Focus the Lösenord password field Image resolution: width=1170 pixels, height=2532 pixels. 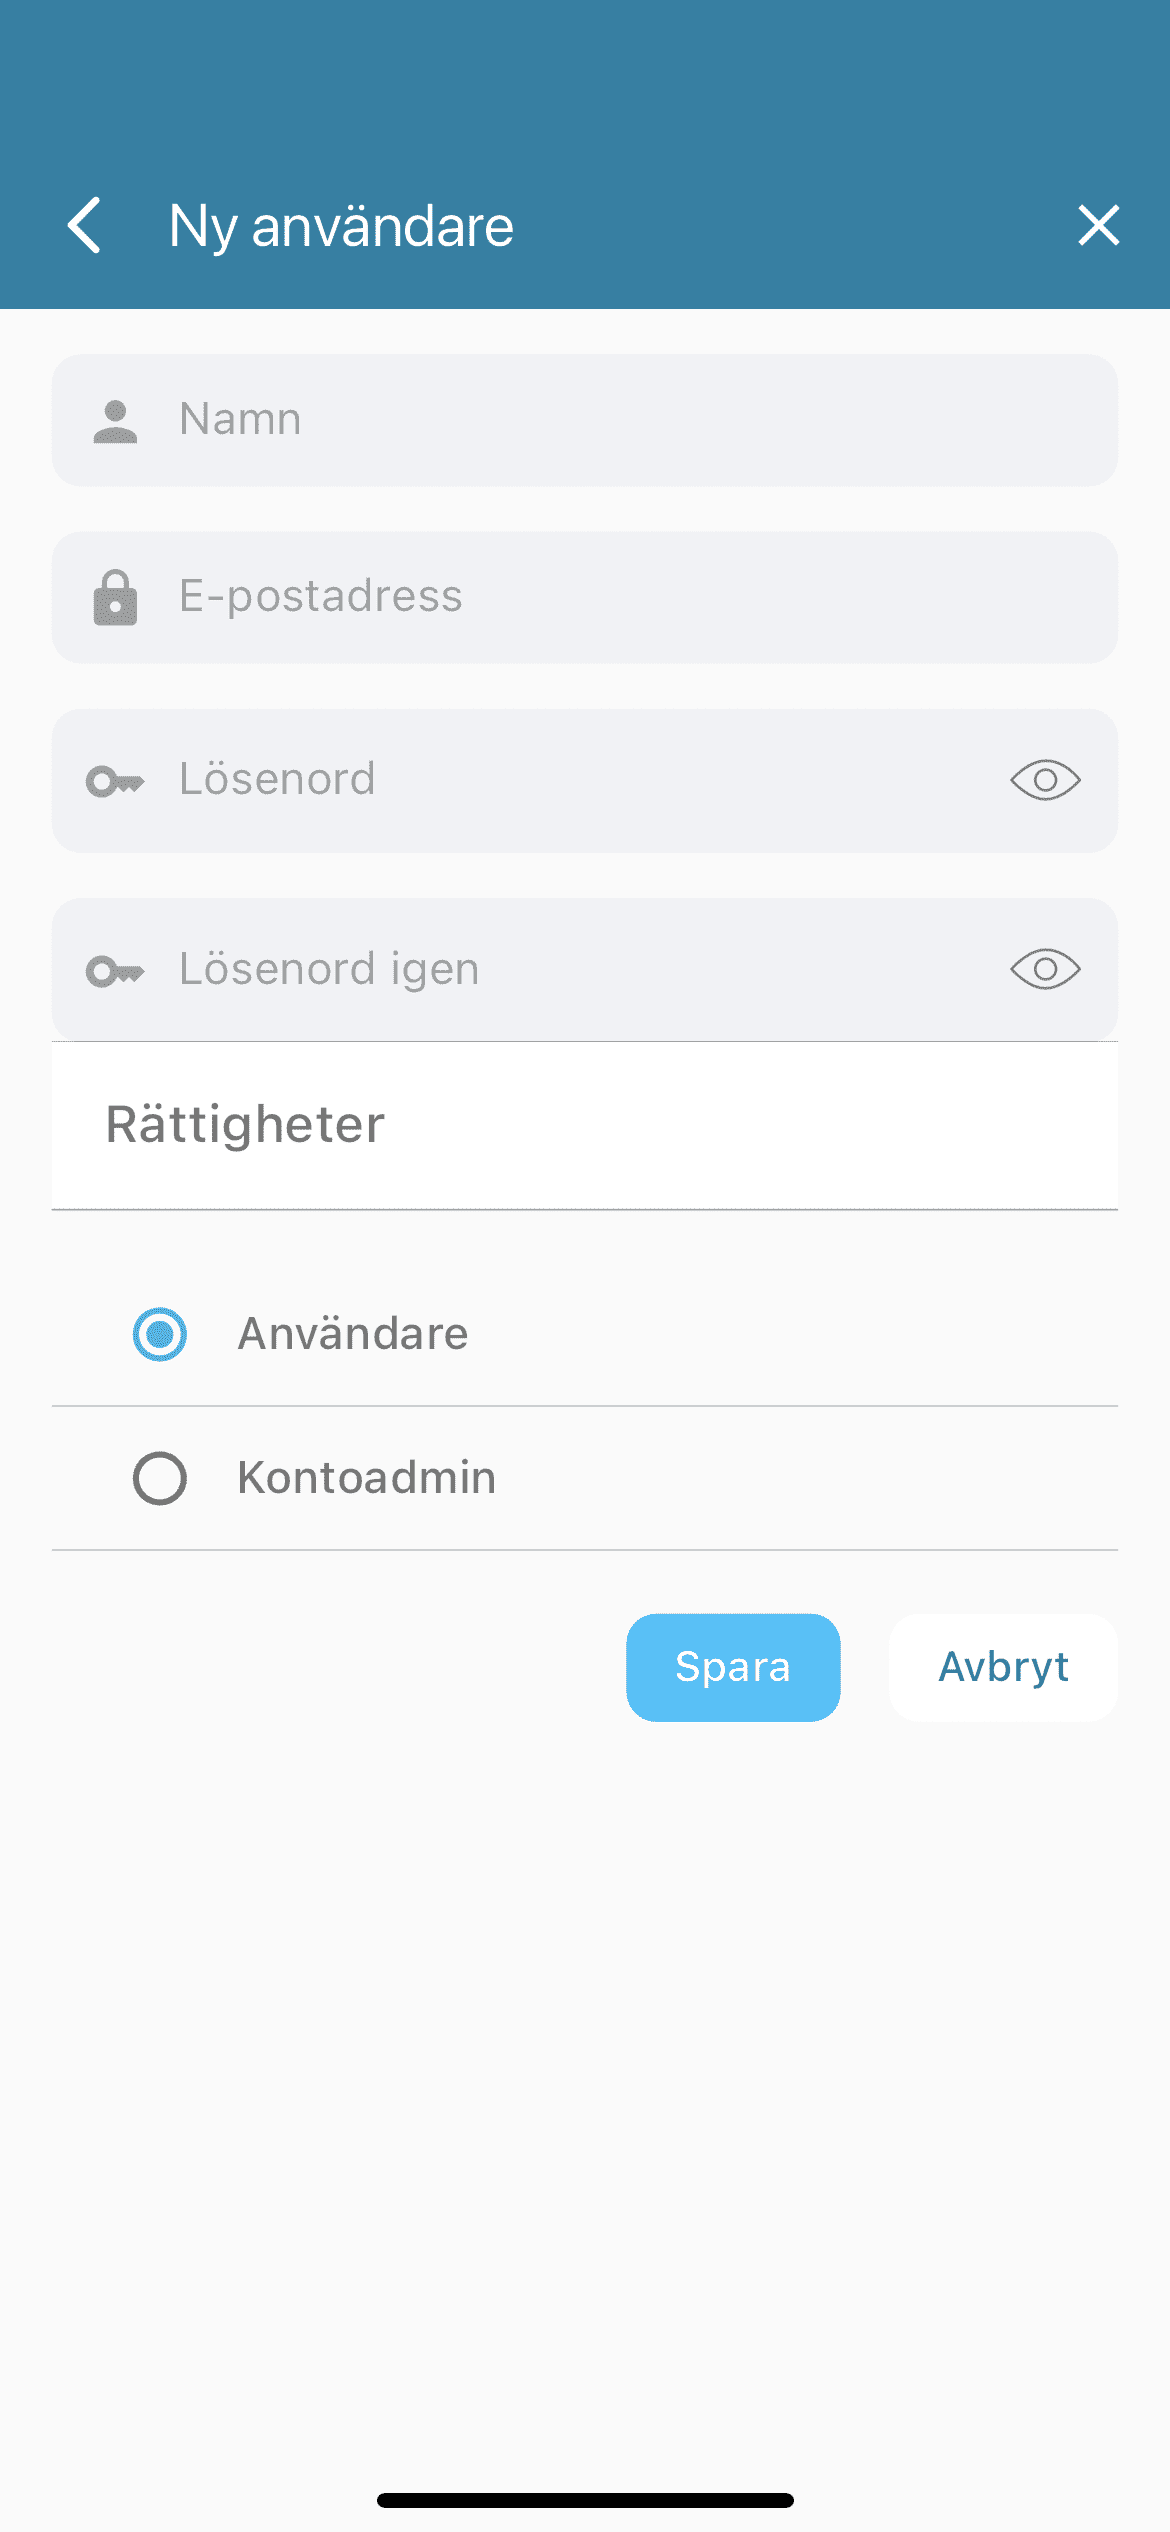pos(580,780)
